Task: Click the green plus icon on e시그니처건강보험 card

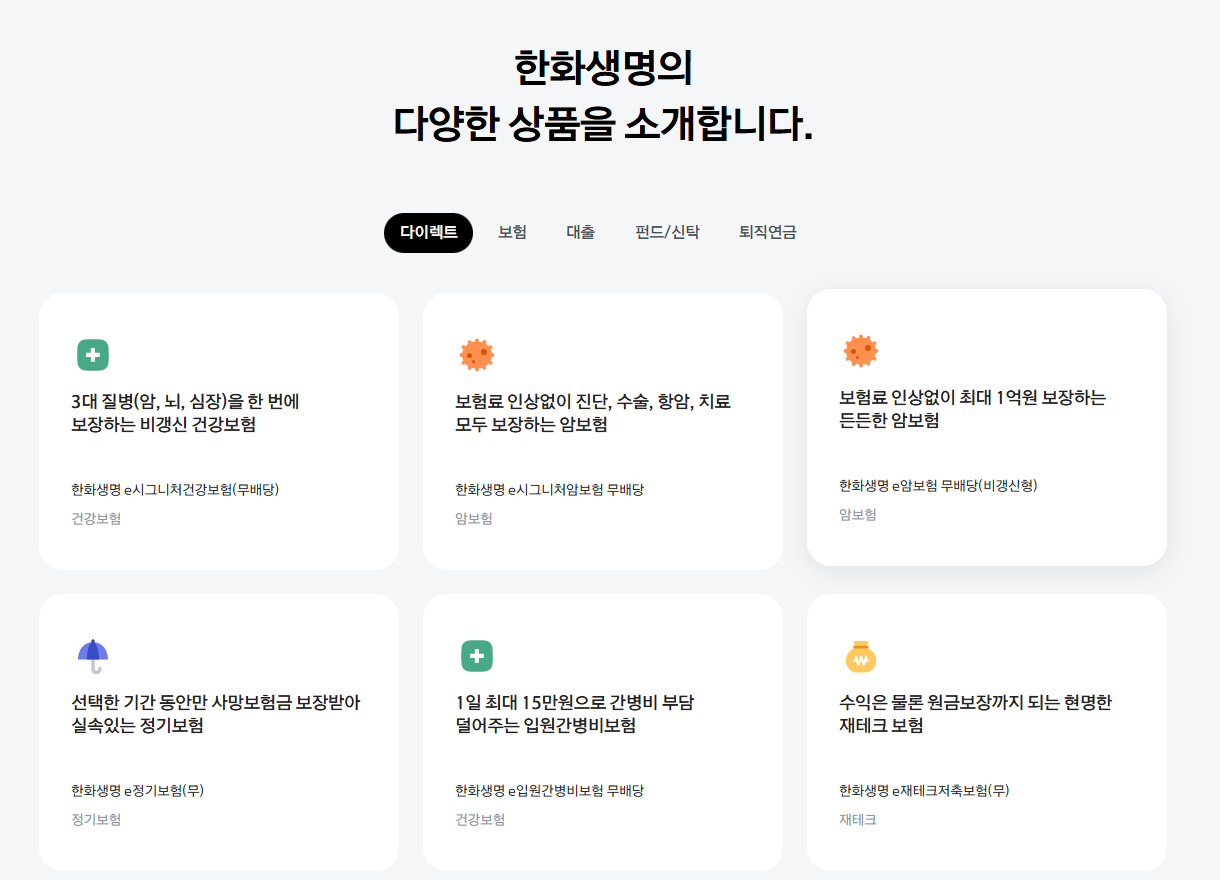Action: pyautogui.click(x=93, y=355)
